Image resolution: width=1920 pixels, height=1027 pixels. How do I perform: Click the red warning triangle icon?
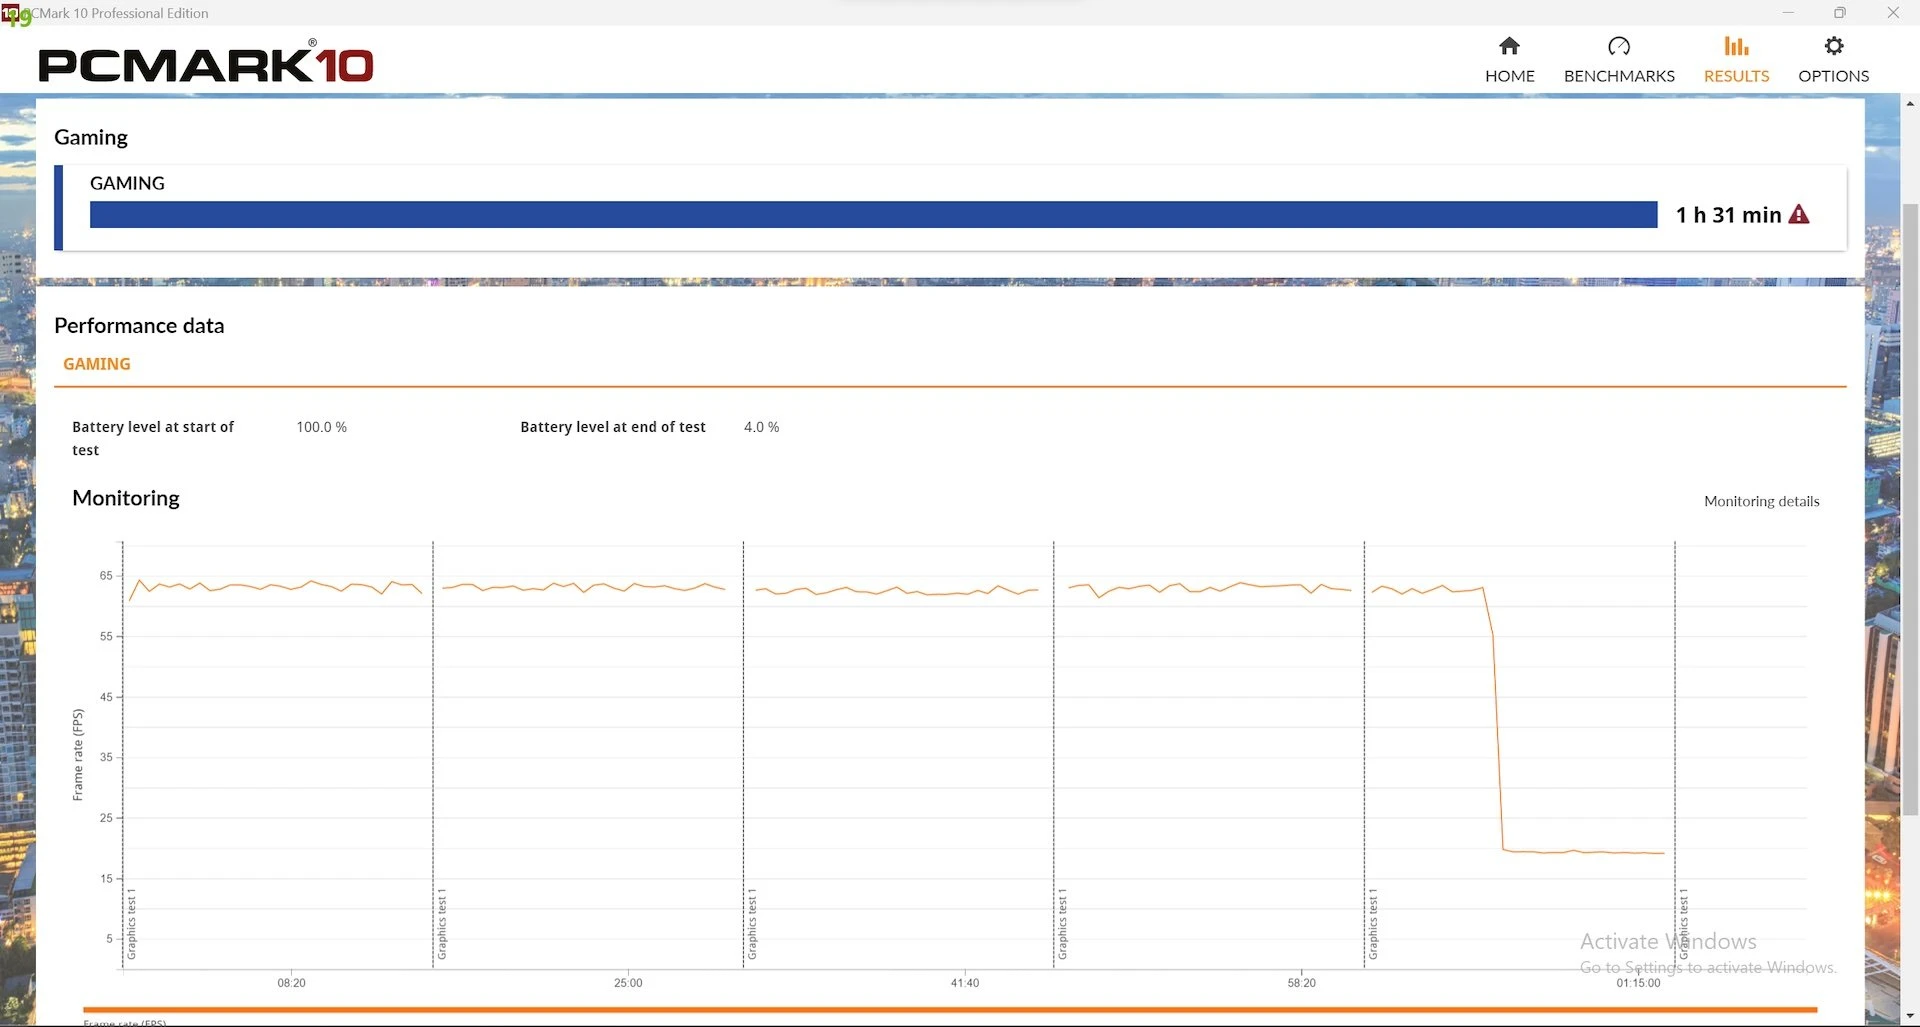(1799, 214)
